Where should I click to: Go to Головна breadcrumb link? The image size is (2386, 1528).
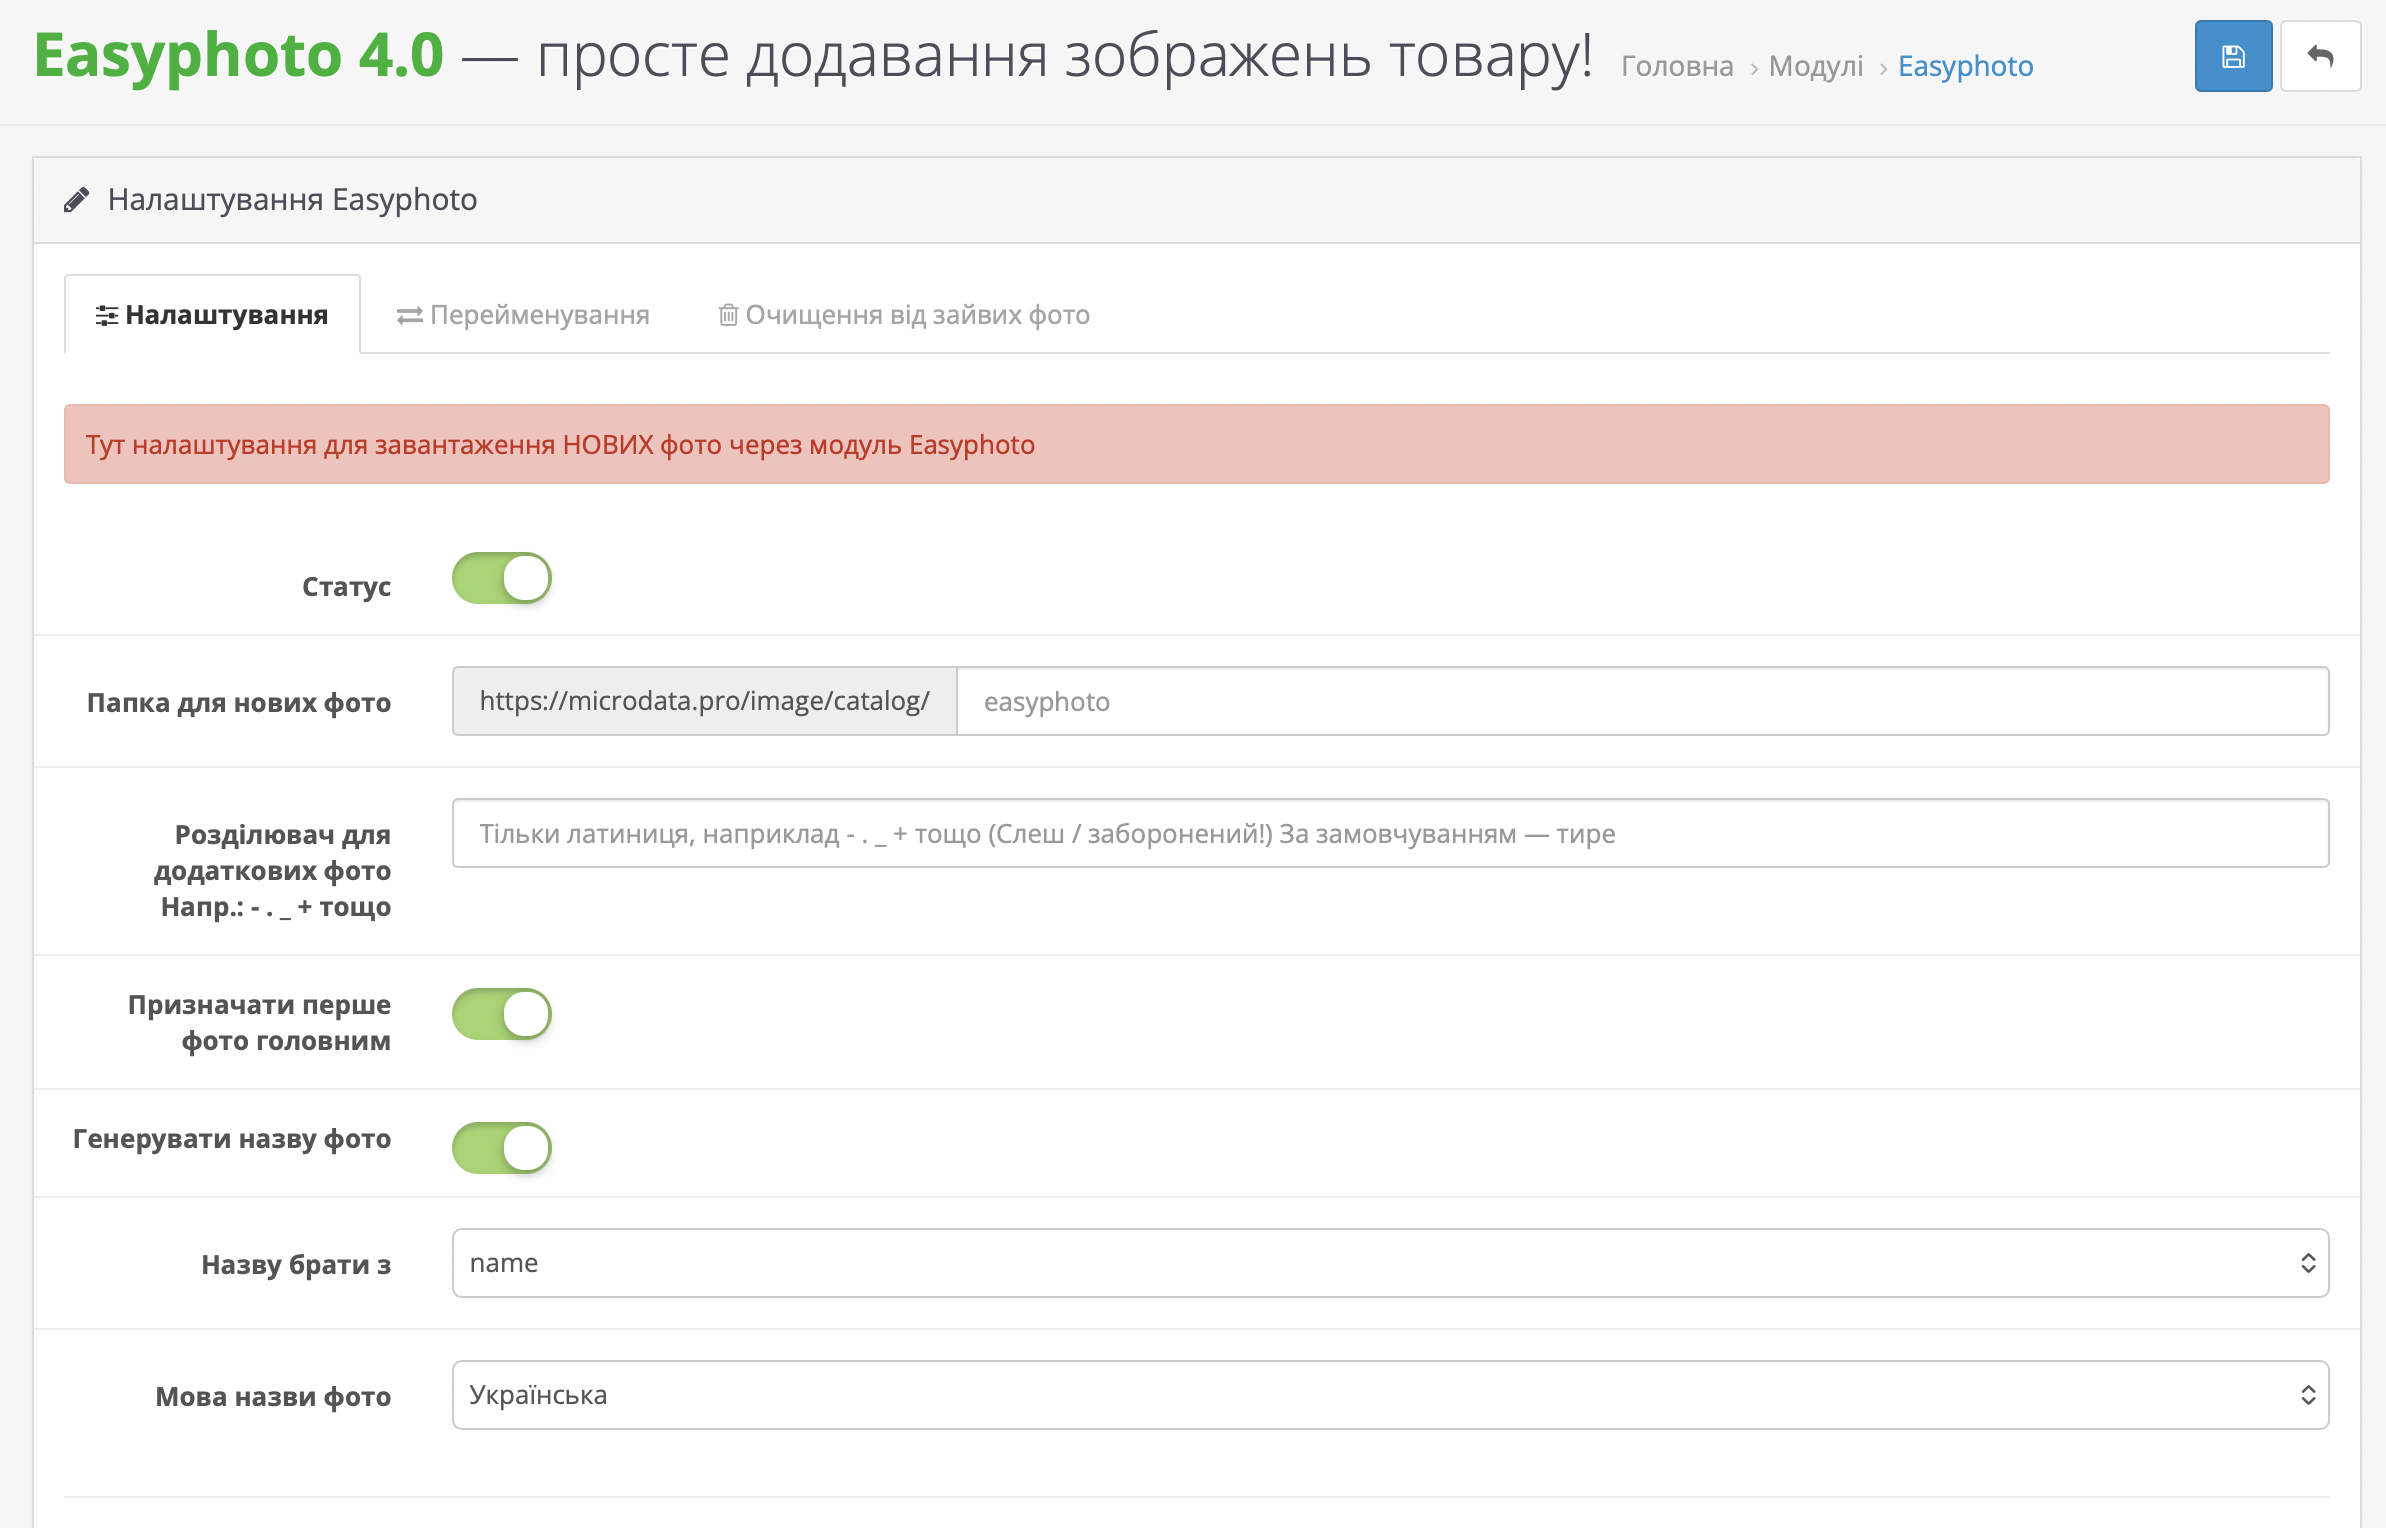[1677, 66]
